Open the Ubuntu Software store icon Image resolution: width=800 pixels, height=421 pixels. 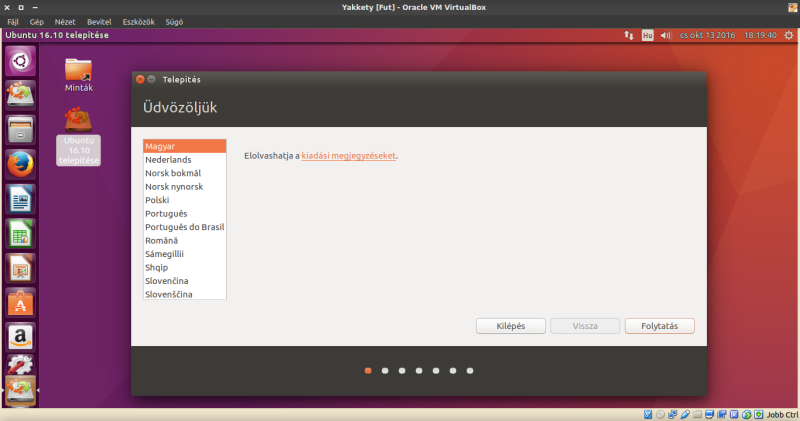pyautogui.click(x=21, y=303)
